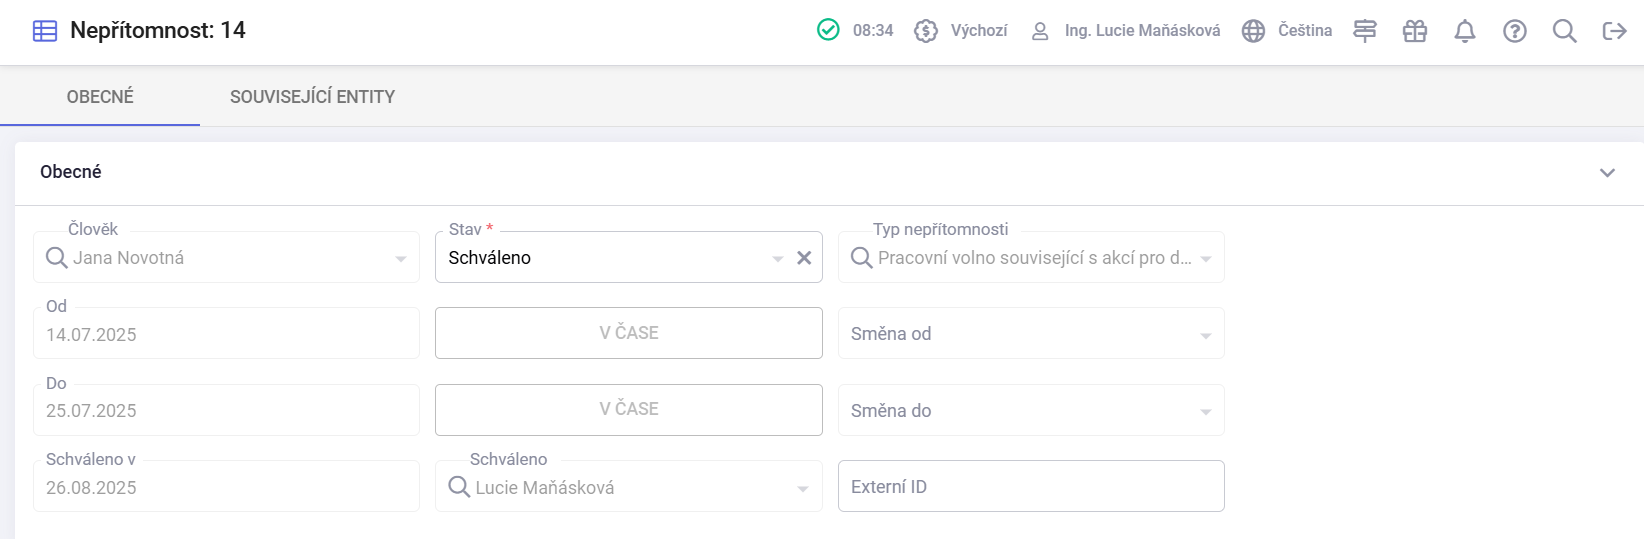Open the help question mark icon

tap(1515, 31)
